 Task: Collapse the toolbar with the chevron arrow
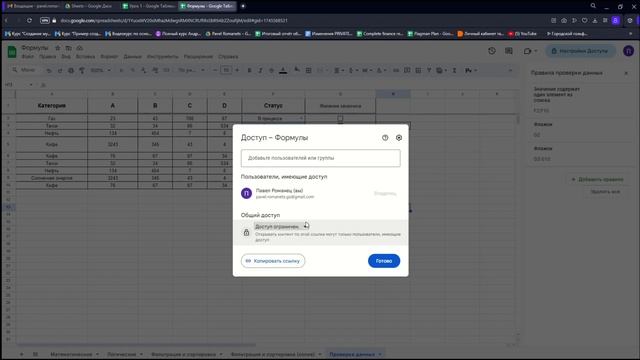pyautogui.click(x=510, y=71)
